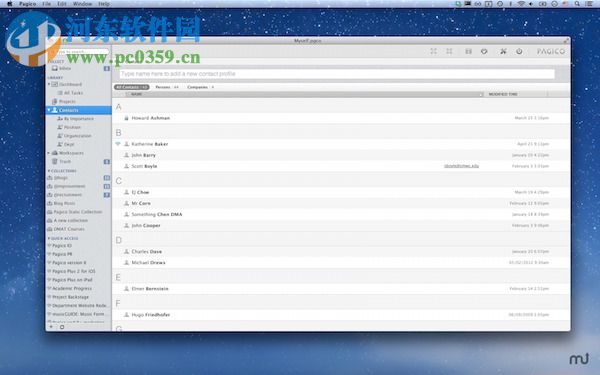Select By Importance contact grouping
Screen dimensions: 600x375
tap(79, 119)
